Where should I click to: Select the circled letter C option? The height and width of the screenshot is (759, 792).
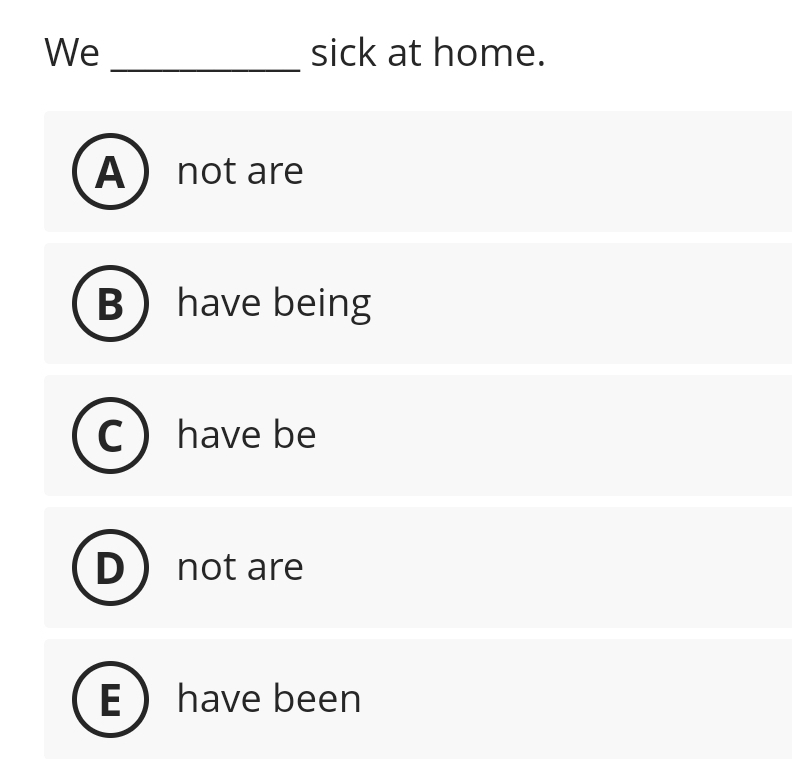110,435
